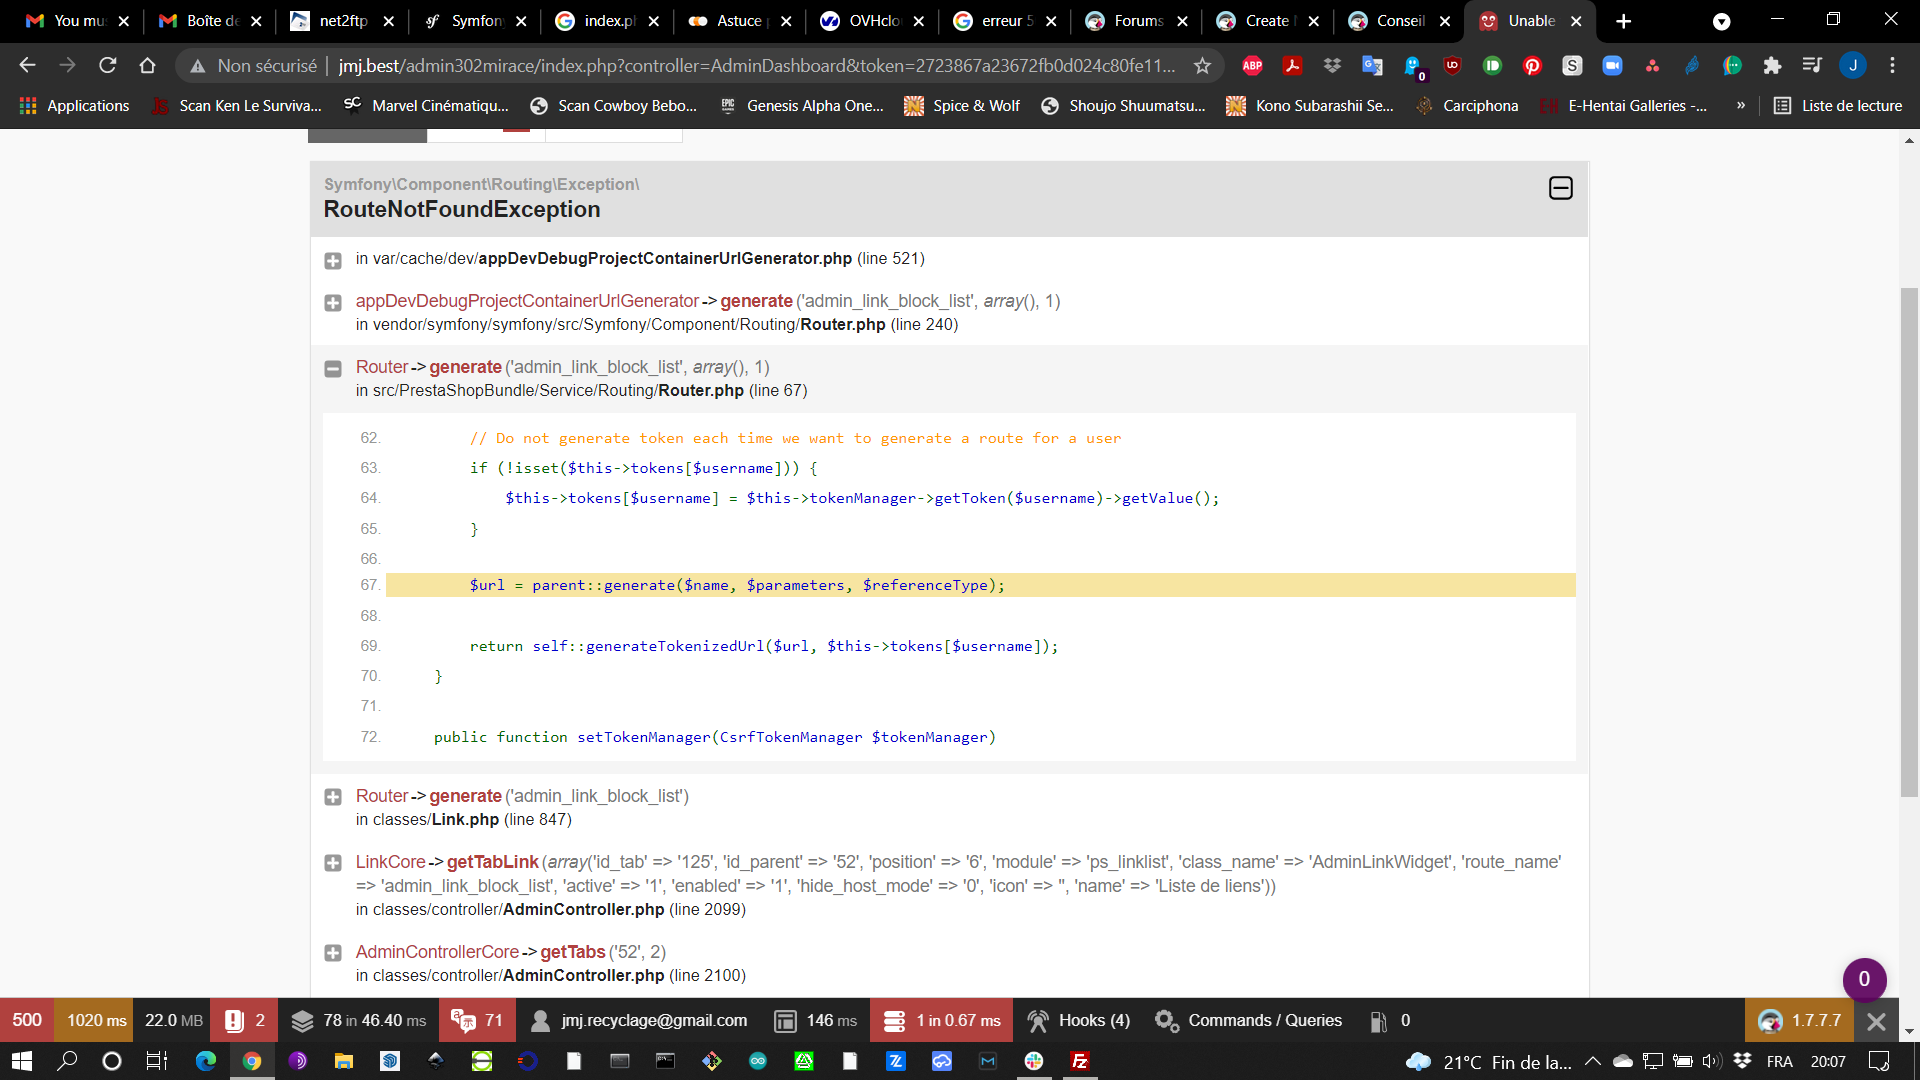Open the 22.0 MB memory panel
1920x1080 pixels.
pos(173,1020)
